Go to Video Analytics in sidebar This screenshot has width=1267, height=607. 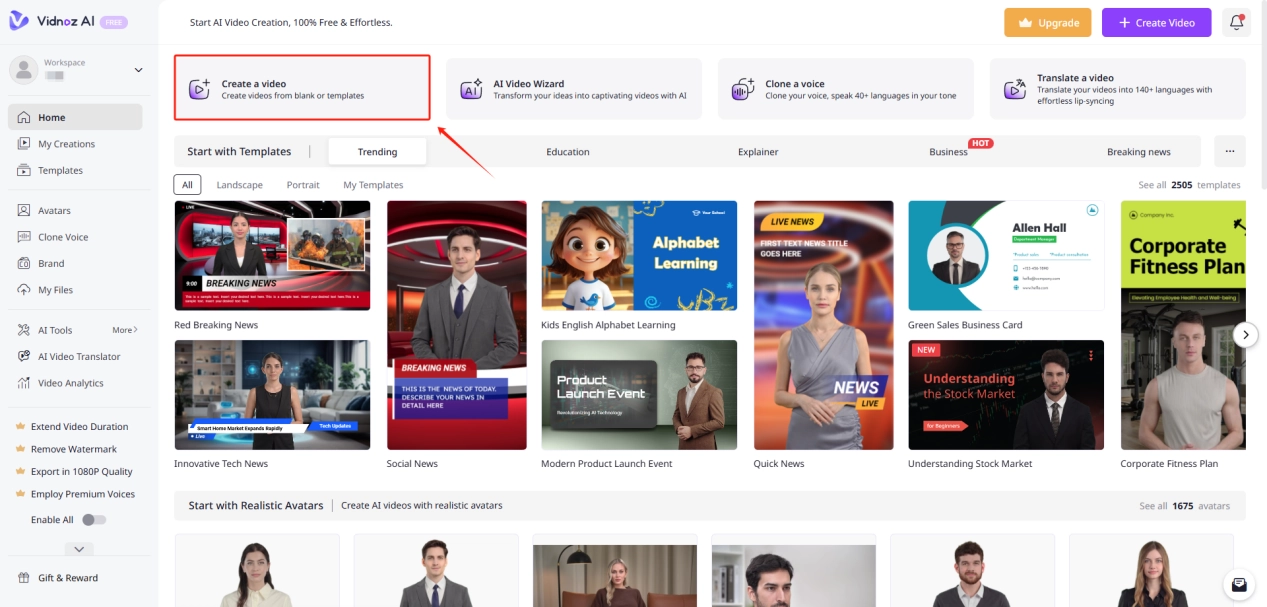click(70, 383)
